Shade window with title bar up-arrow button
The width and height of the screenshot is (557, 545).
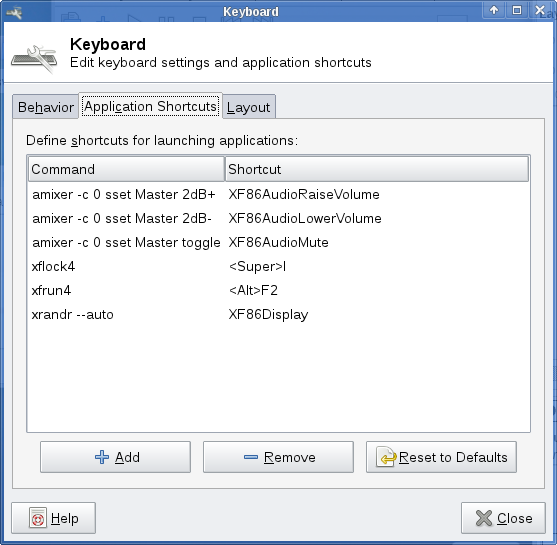click(x=494, y=10)
